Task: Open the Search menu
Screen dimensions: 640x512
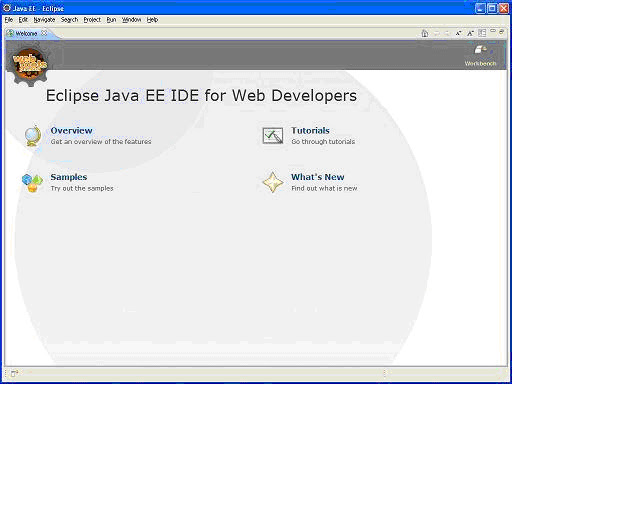Action: click(x=69, y=20)
